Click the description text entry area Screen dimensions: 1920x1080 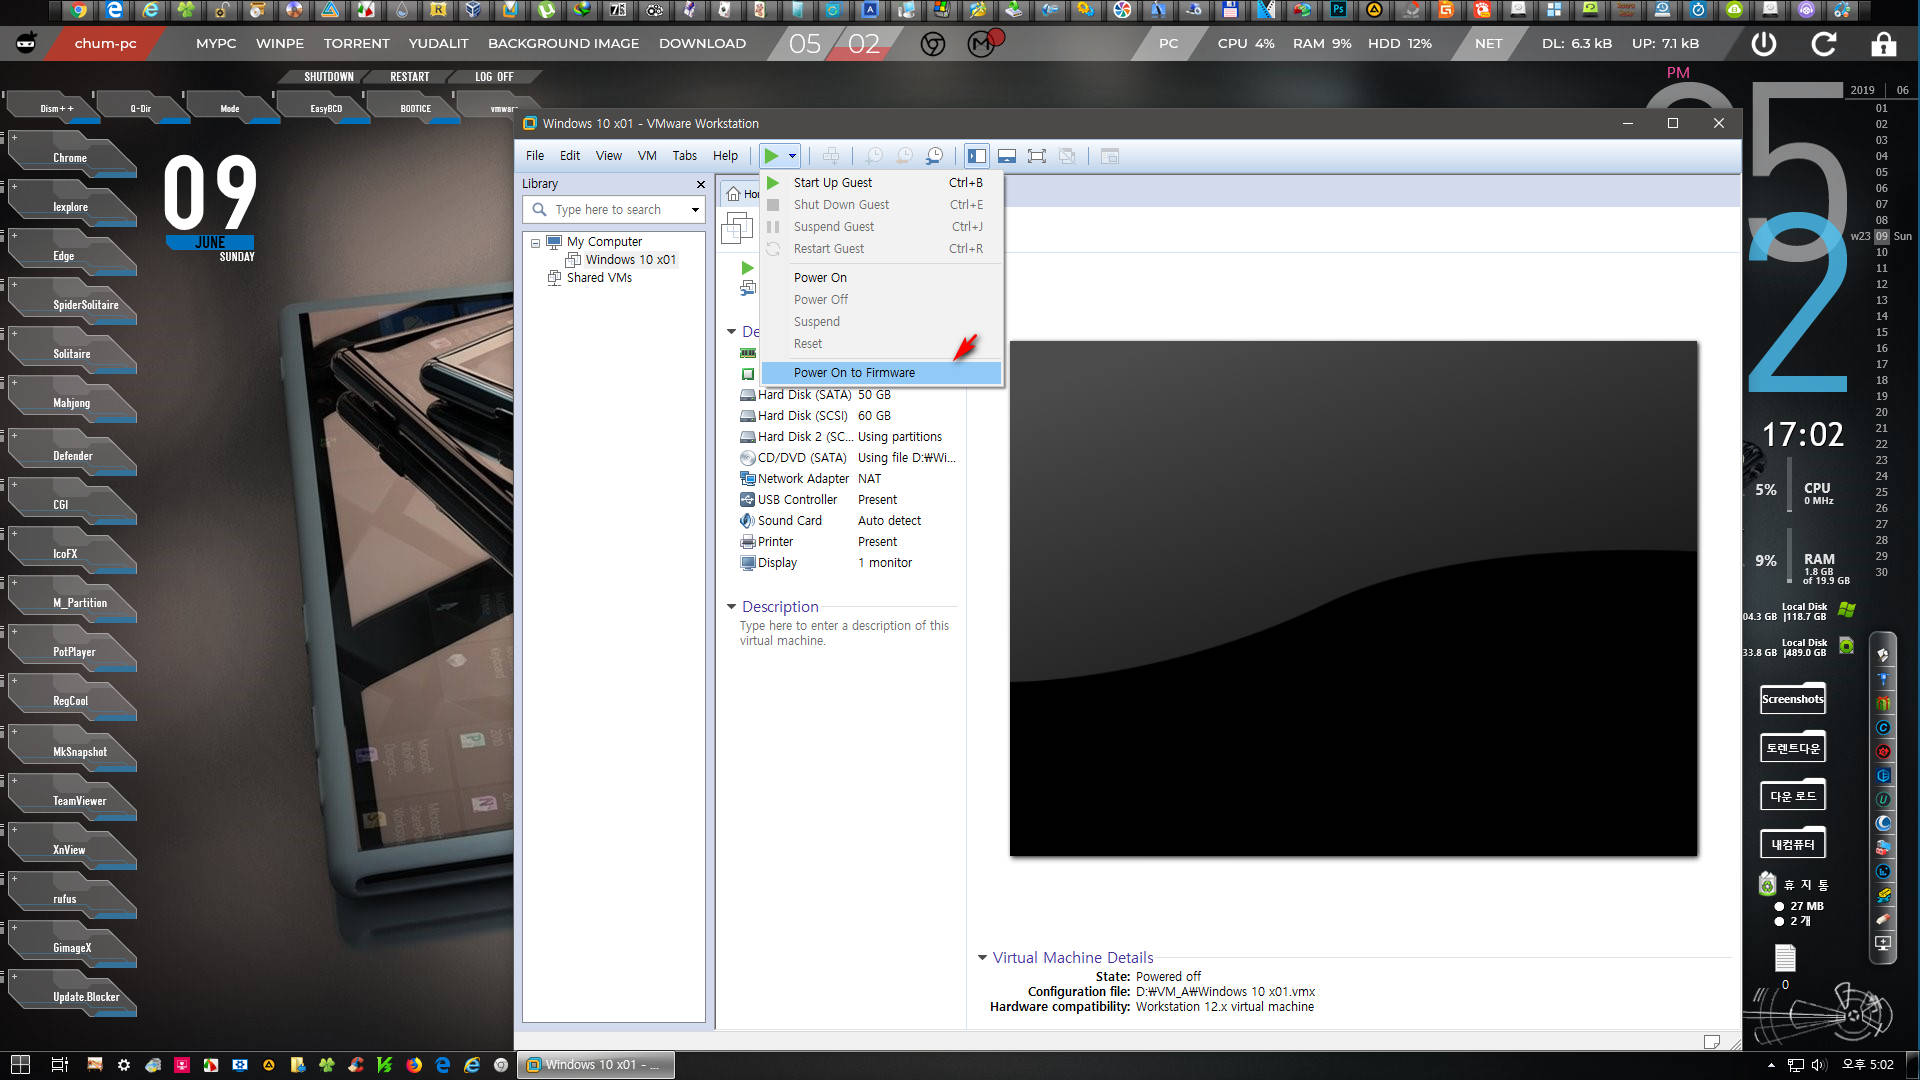click(847, 633)
